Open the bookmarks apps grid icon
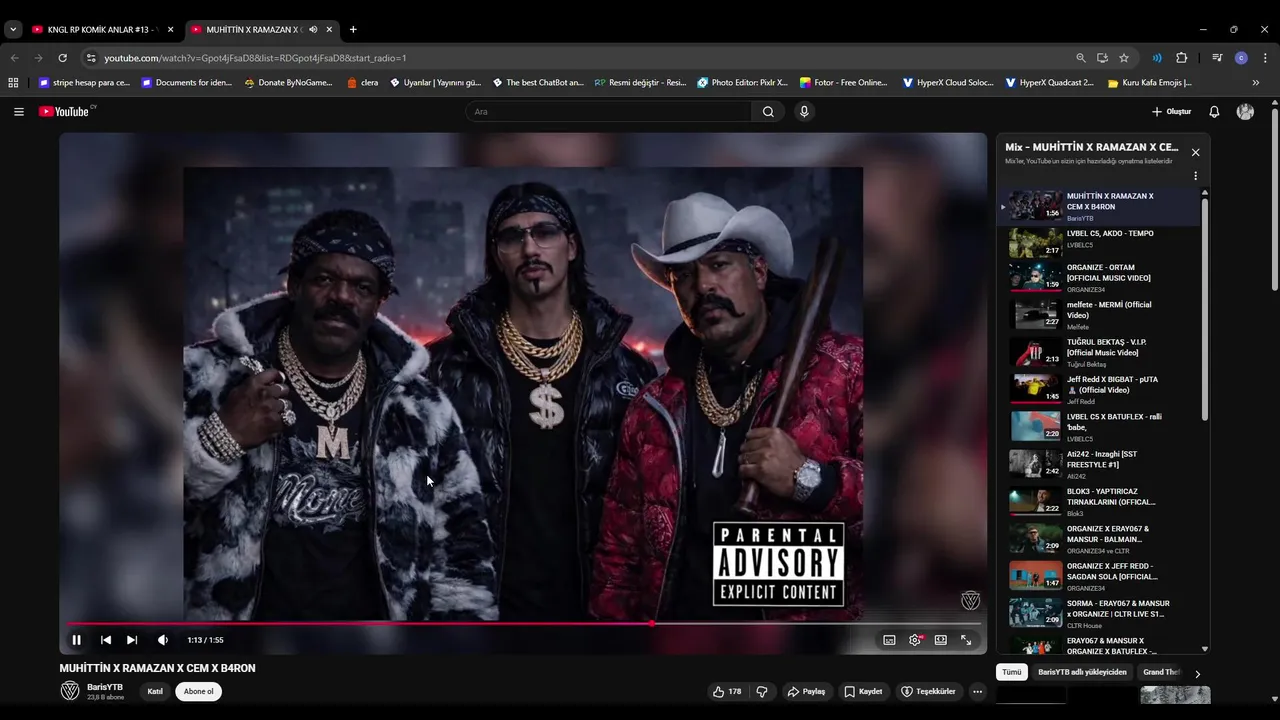Screen dimensions: 1280x720 pyautogui.click(x=13, y=83)
